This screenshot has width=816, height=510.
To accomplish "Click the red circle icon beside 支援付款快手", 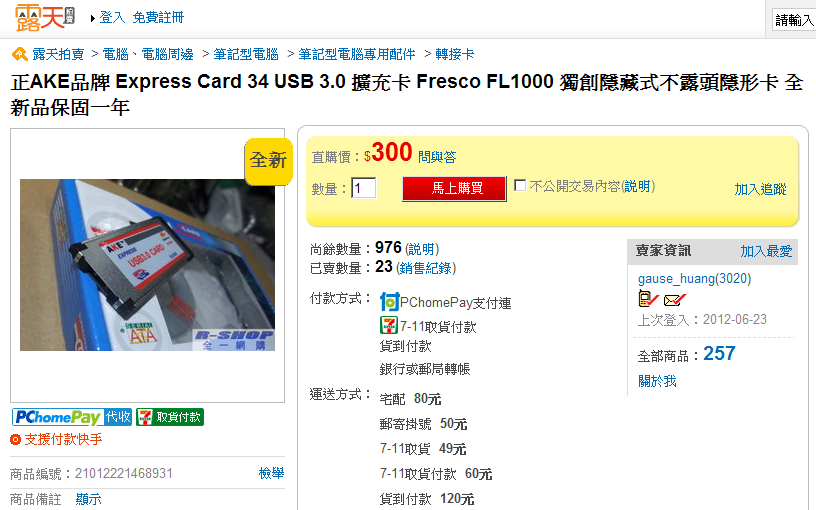I will [x=16, y=440].
